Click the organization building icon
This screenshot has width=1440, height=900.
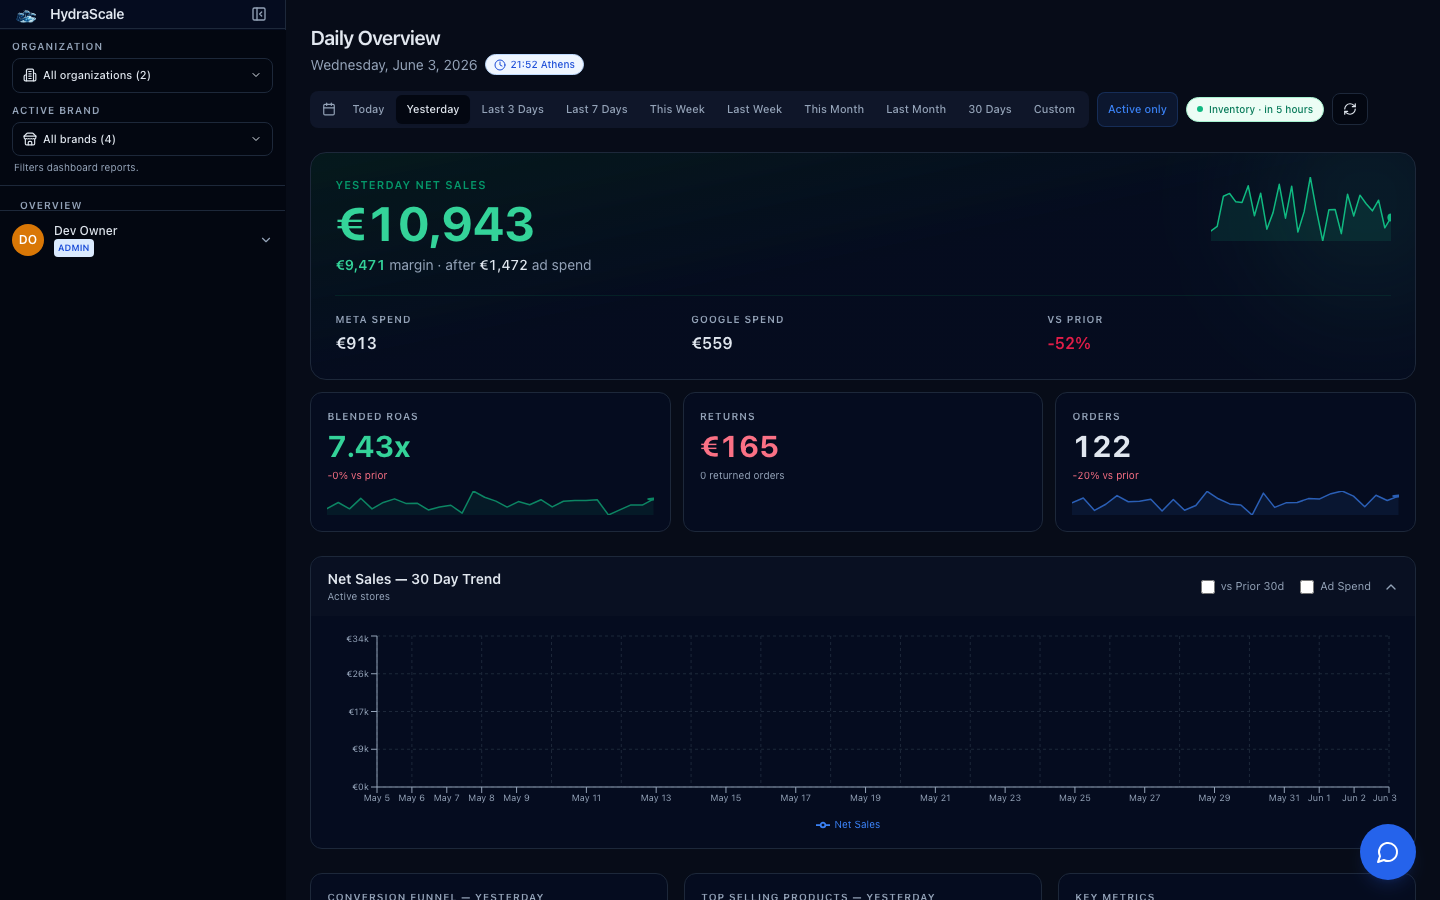click(x=30, y=75)
